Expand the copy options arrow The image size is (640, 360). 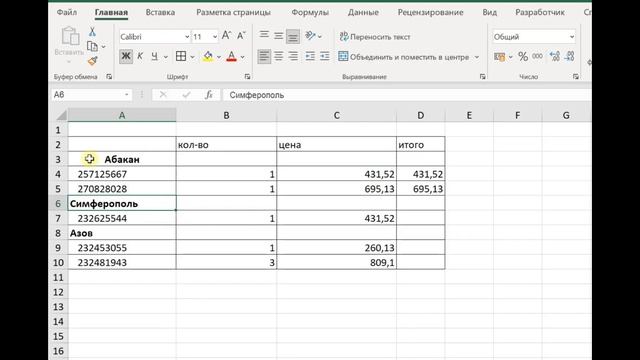[103, 47]
